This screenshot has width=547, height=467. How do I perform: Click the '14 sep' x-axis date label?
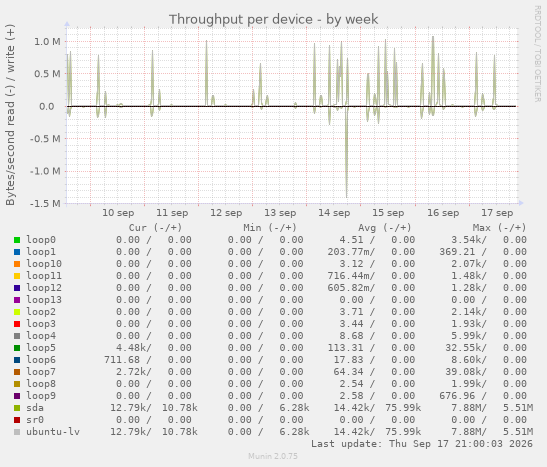click(x=334, y=213)
